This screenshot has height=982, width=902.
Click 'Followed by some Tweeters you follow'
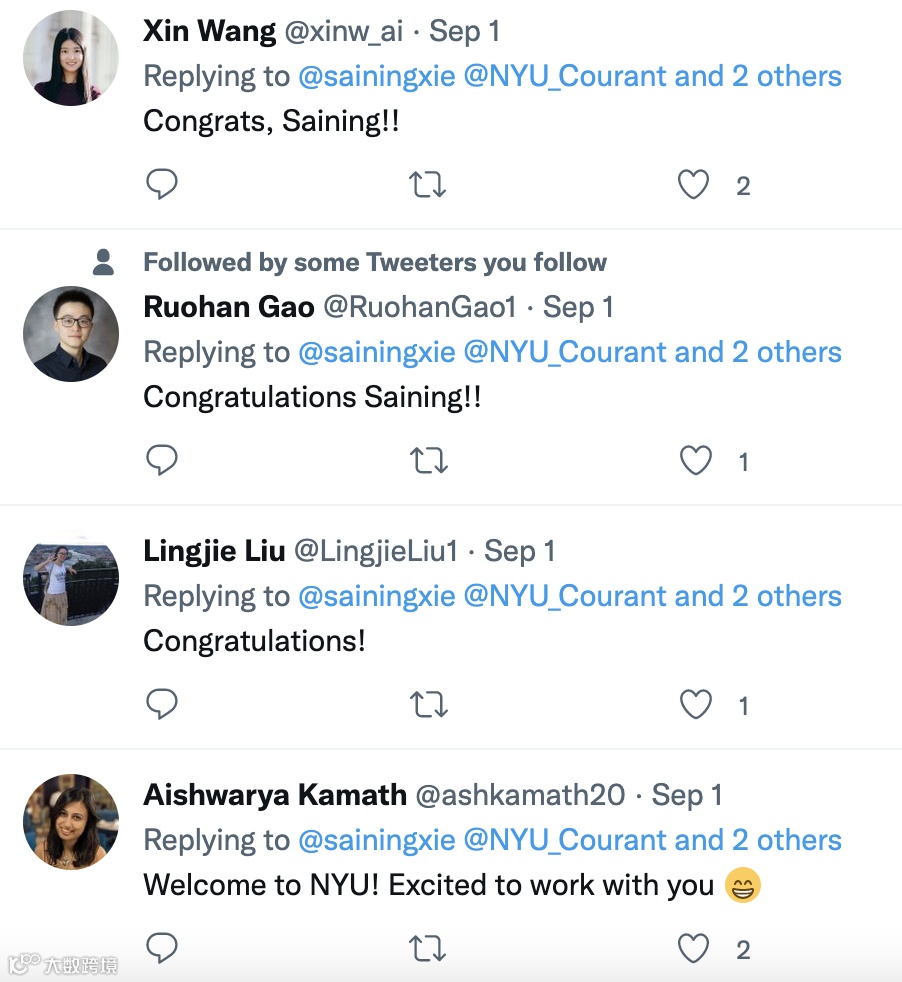375,263
